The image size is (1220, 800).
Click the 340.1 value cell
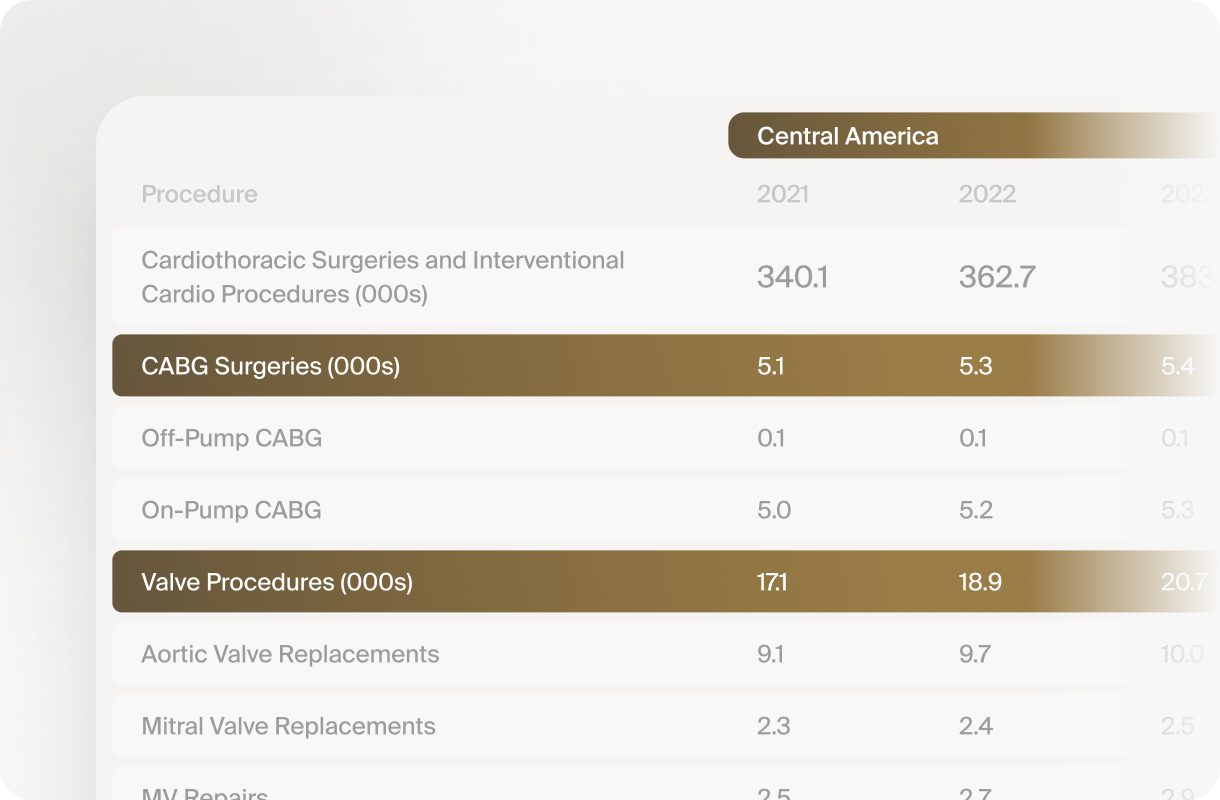coord(792,277)
